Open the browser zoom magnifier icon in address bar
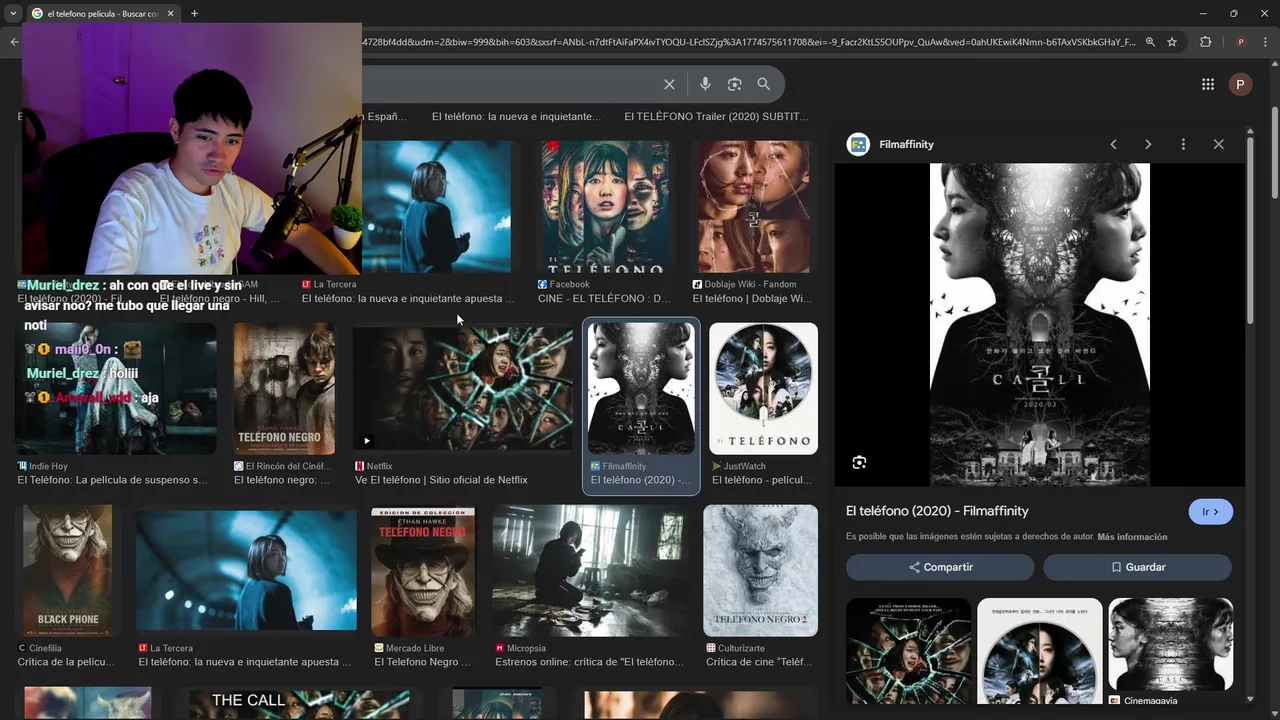 pyautogui.click(x=1150, y=42)
